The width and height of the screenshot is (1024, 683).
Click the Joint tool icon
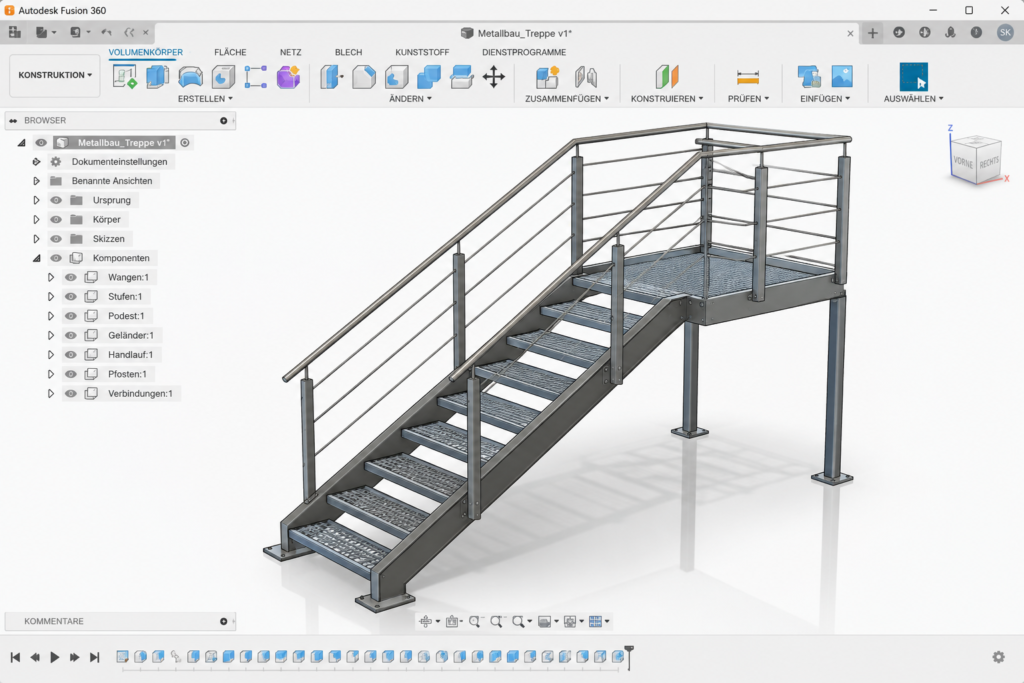pos(586,77)
